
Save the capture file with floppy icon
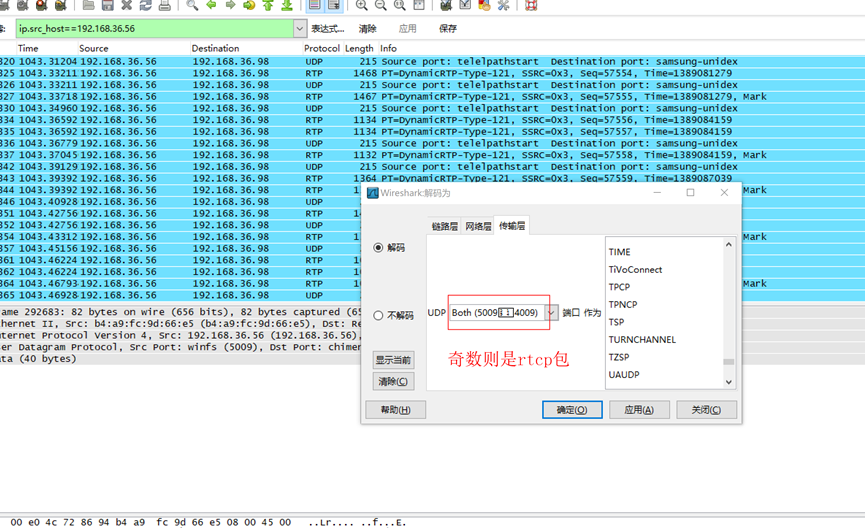click(x=108, y=5)
